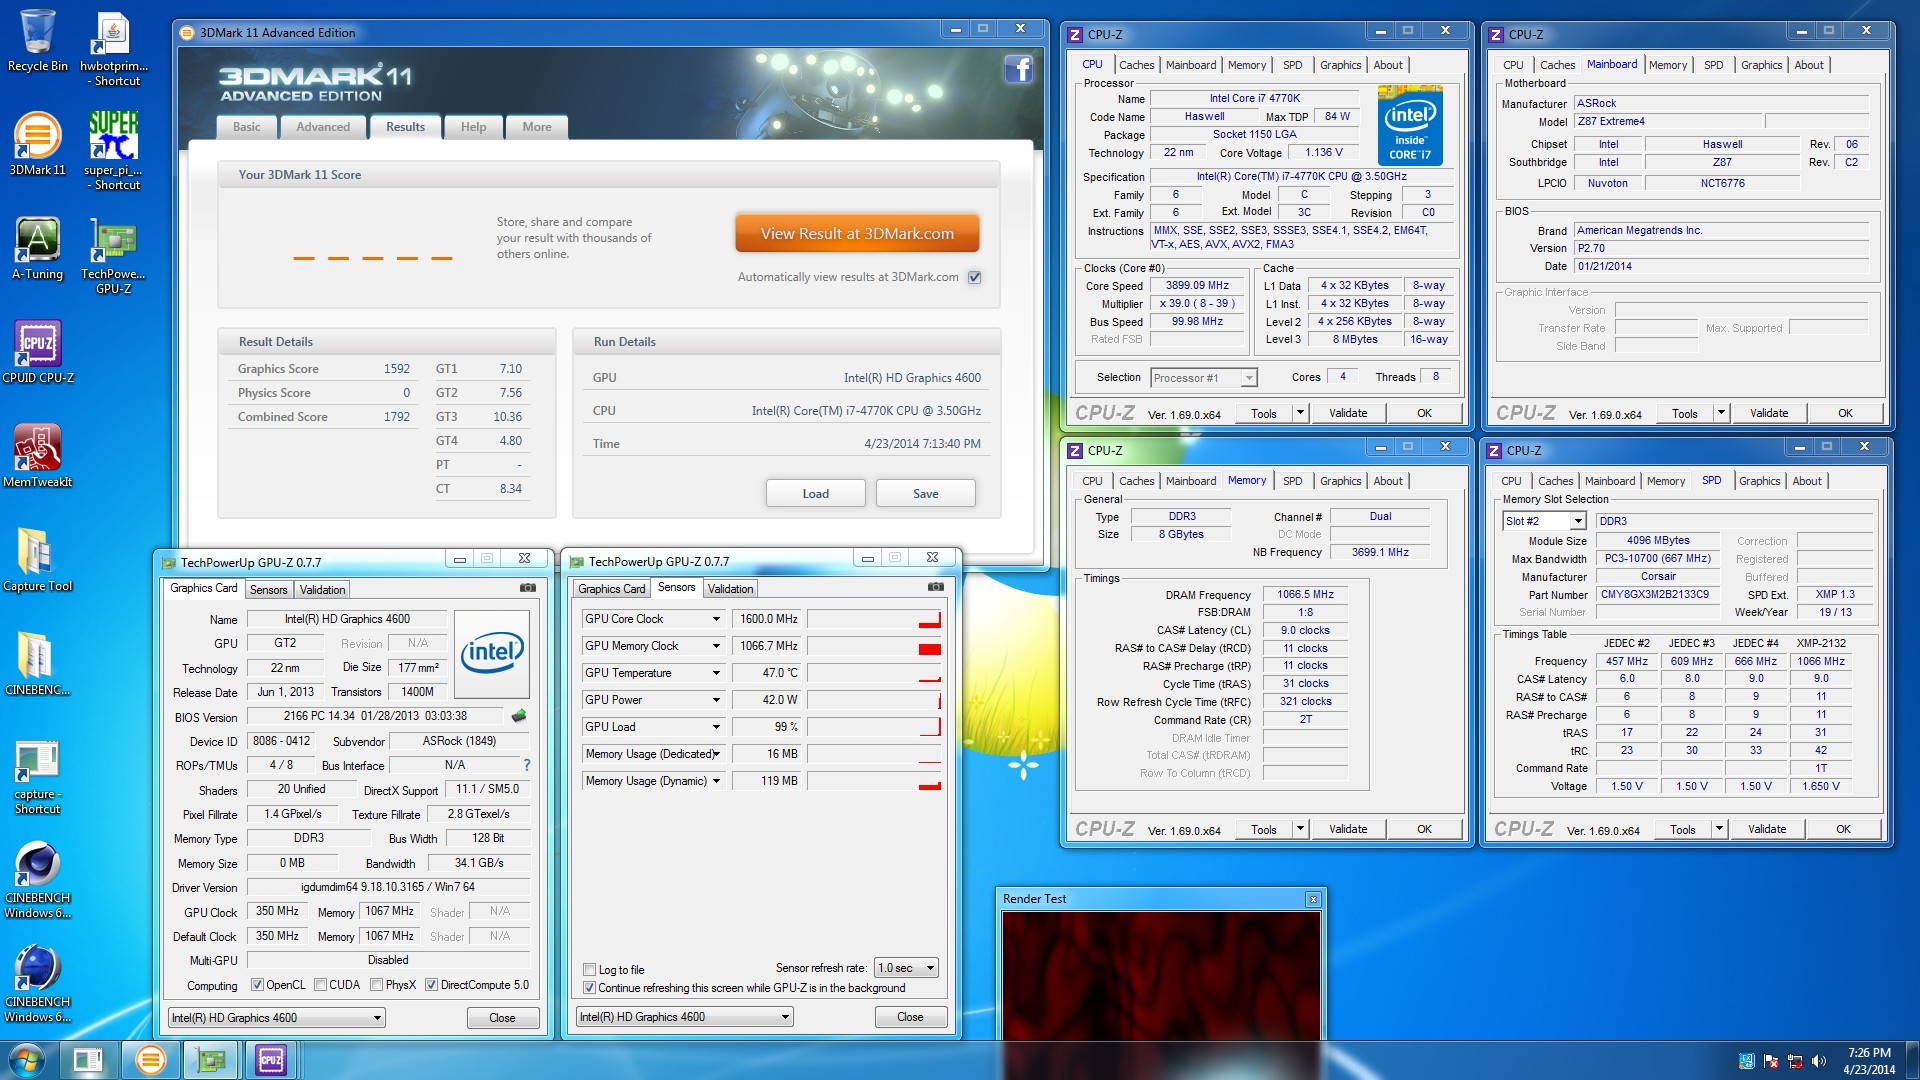The width and height of the screenshot is (1920, 1080).
Task: Click 3DMark 11 taskbar icon
Action: [x=150, y=1059]
